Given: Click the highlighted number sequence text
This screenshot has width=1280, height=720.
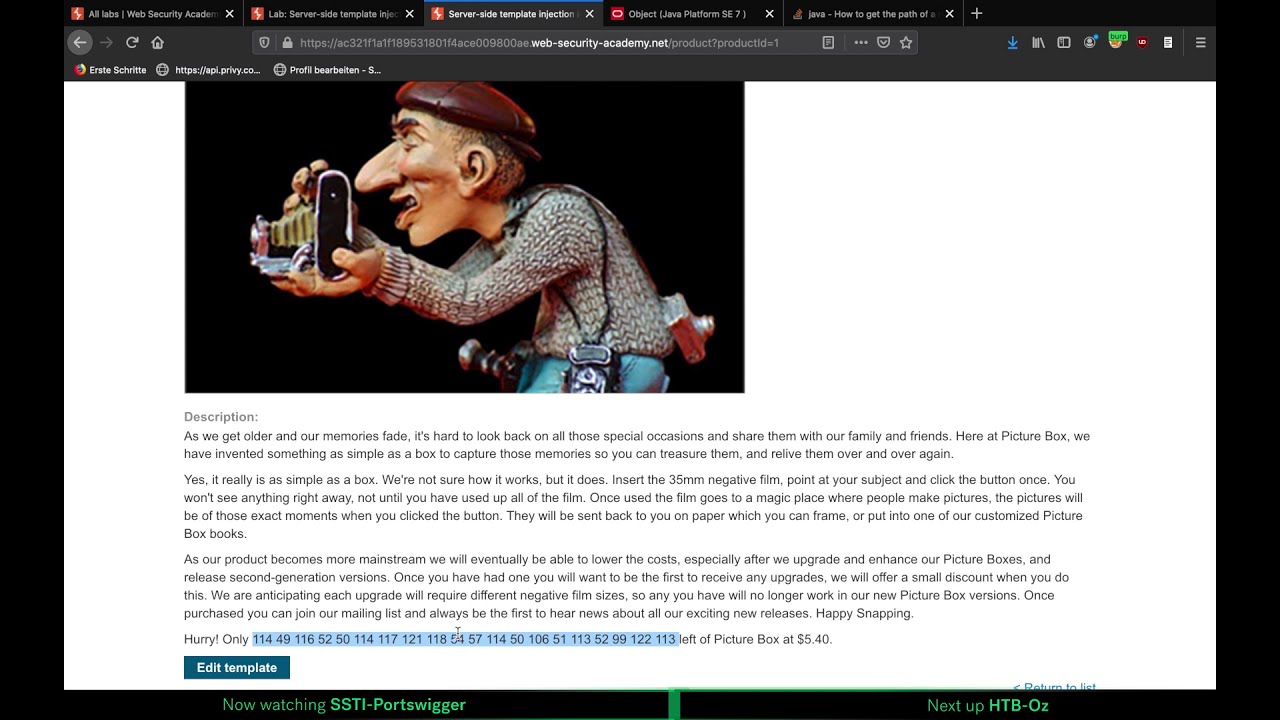Looking at the screenshot, I should tap(465, 639).
